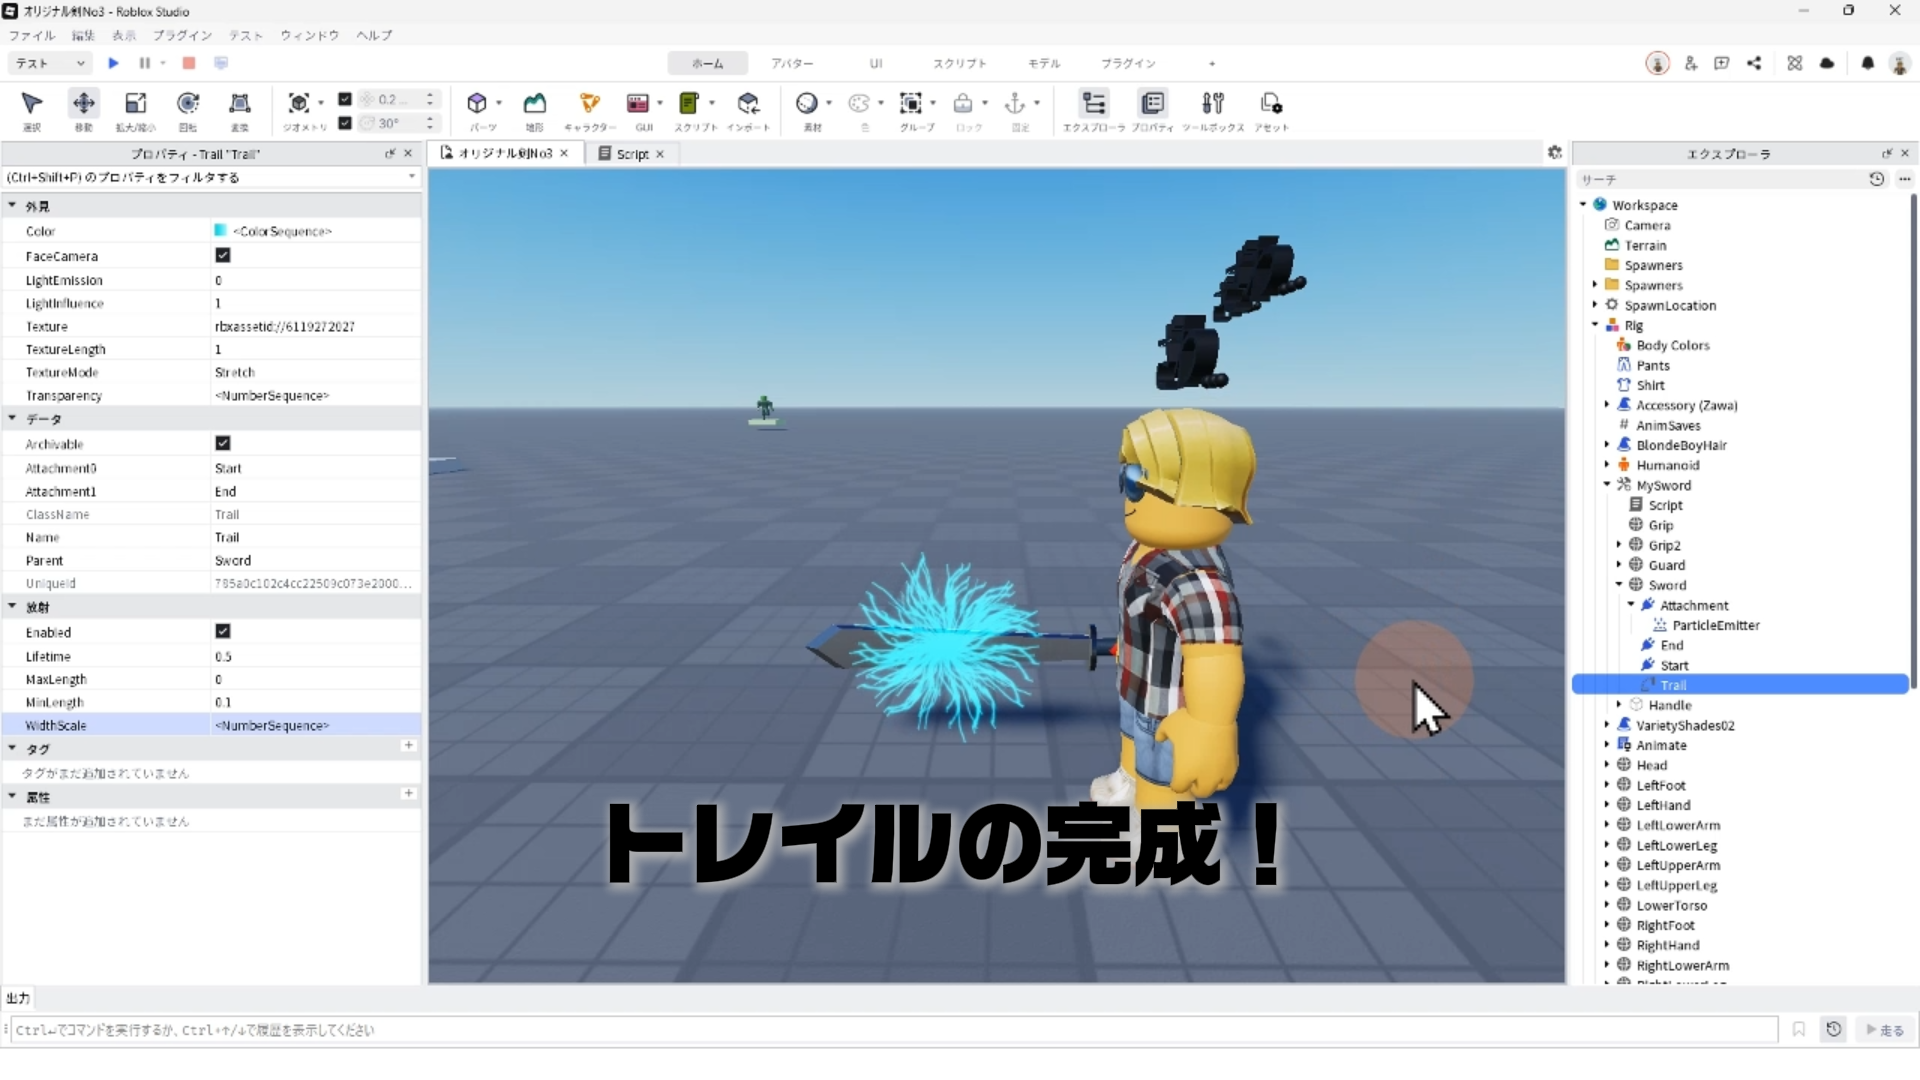The height and width of the screenshot is (1080, 1920).
Task: Uncheck the FaceCamera property checkbox
Action: point(223,256)
